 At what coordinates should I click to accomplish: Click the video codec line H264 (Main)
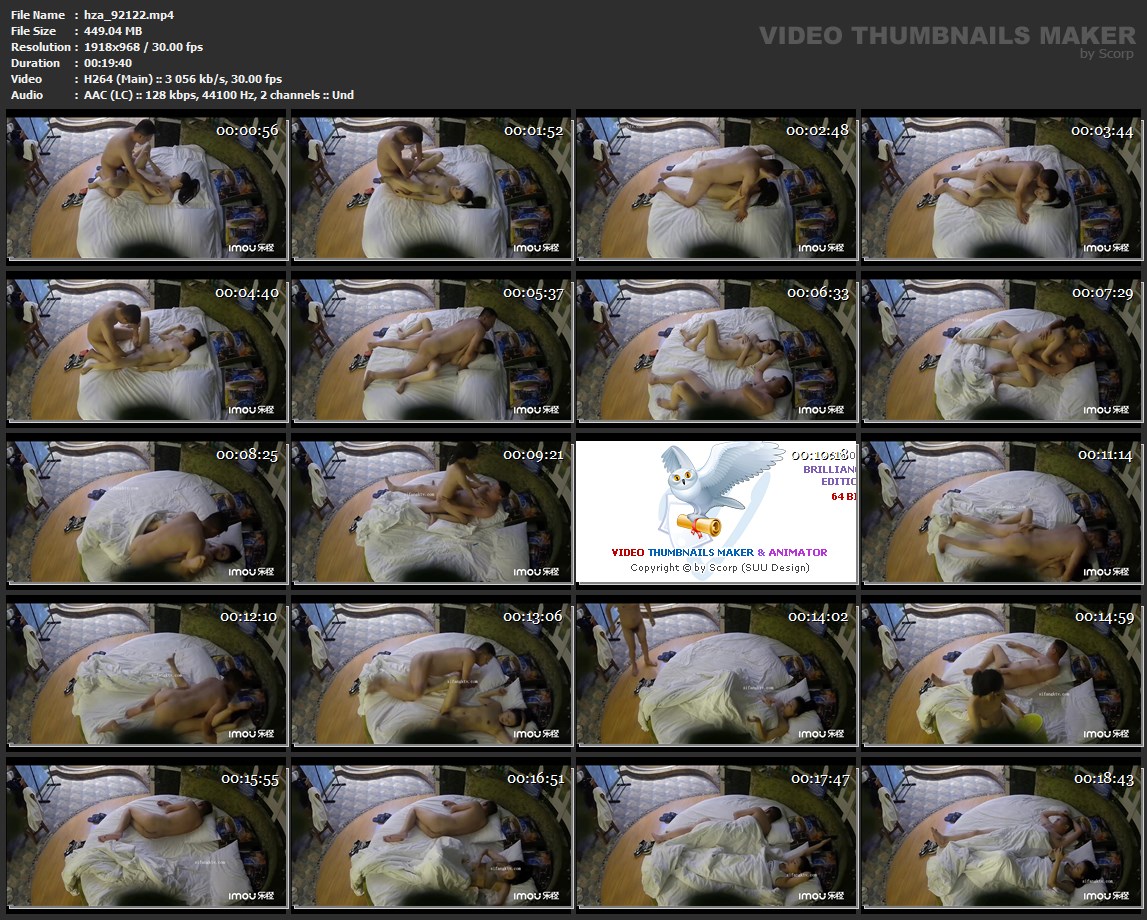[183, 79]
